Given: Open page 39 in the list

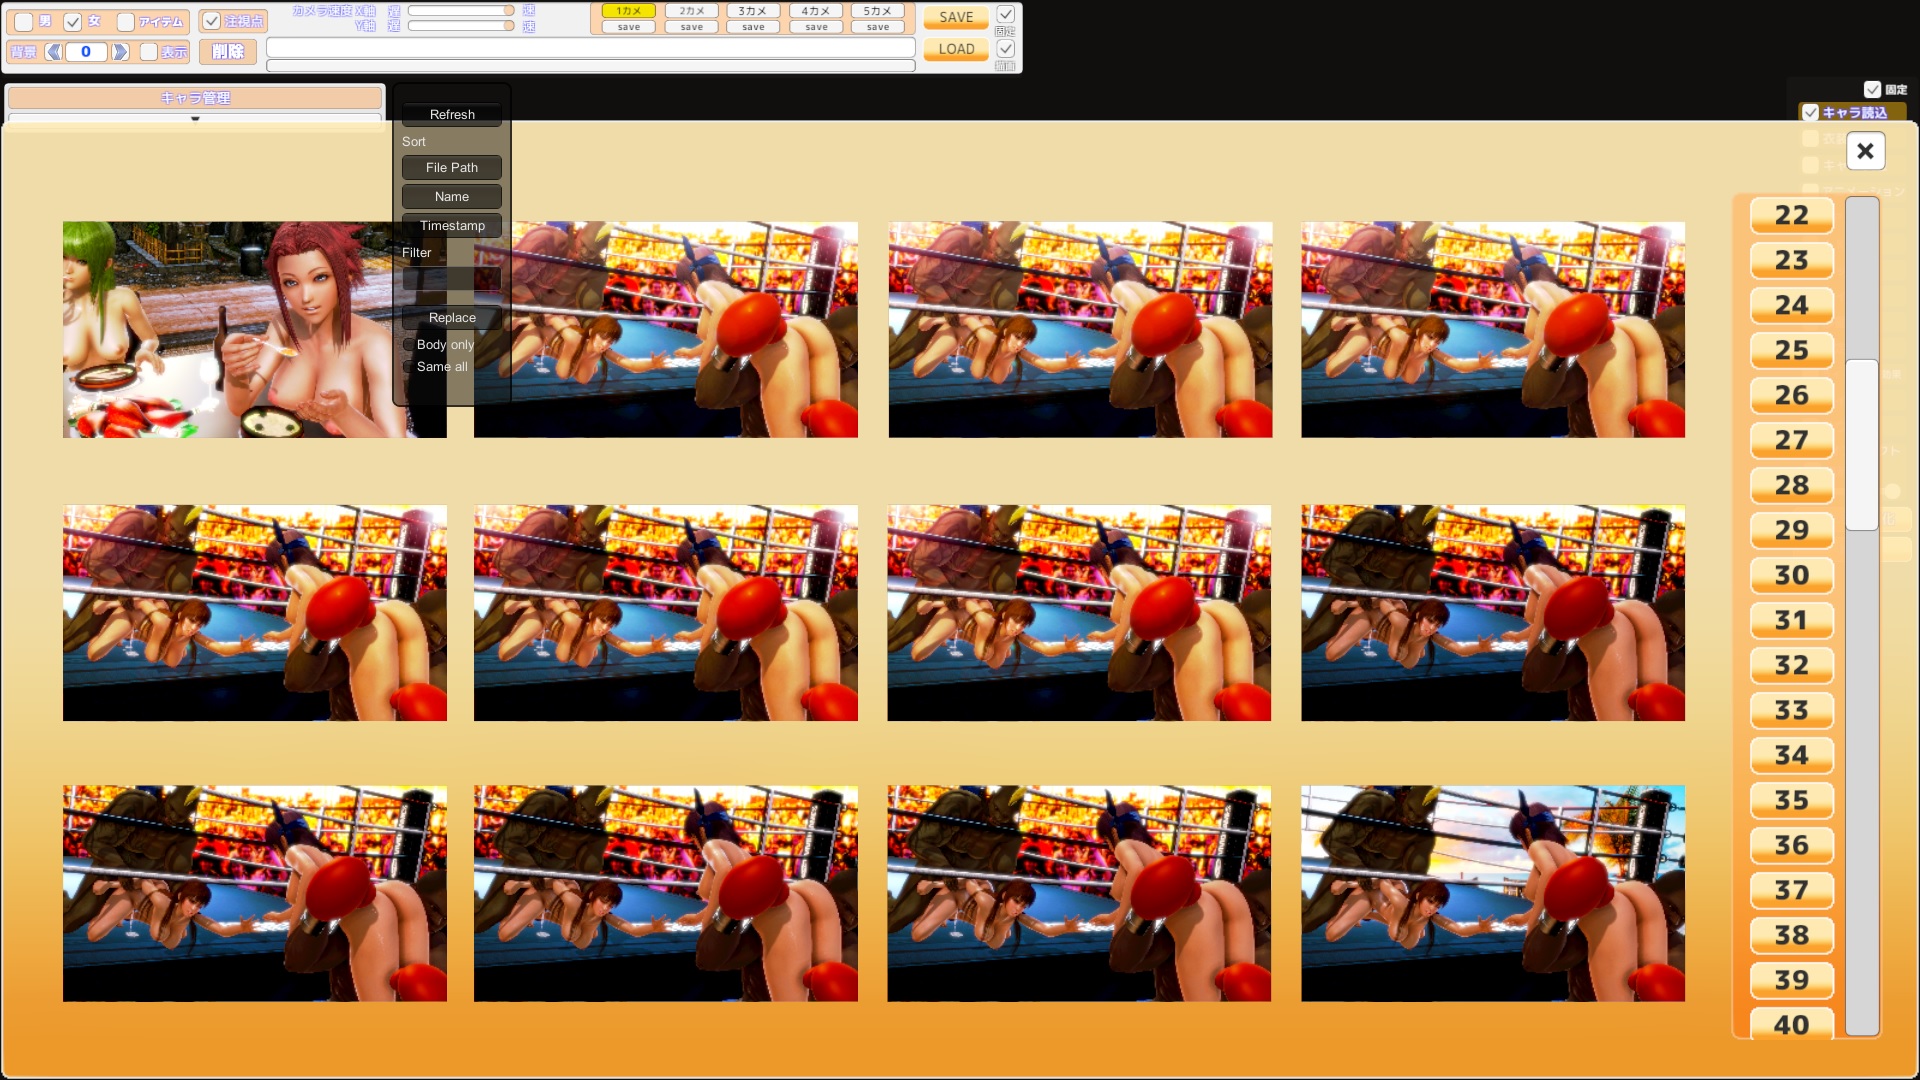Looking at the screenshot, I should click(x=1791, y=980).
